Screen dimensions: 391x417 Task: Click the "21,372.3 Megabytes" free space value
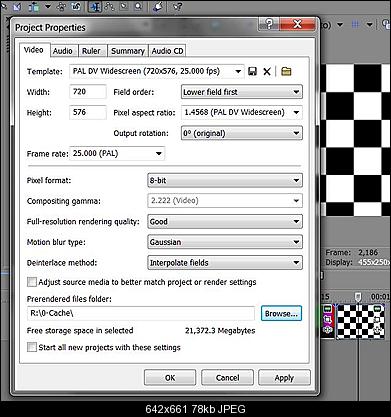click(220, 331)
